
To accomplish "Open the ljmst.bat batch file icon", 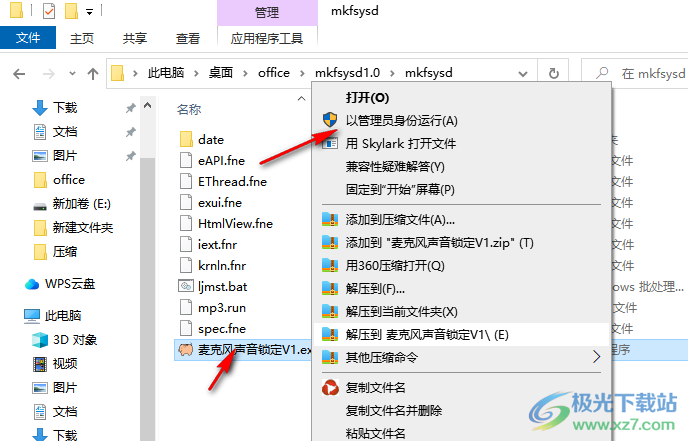I will [x=186, y=287].
